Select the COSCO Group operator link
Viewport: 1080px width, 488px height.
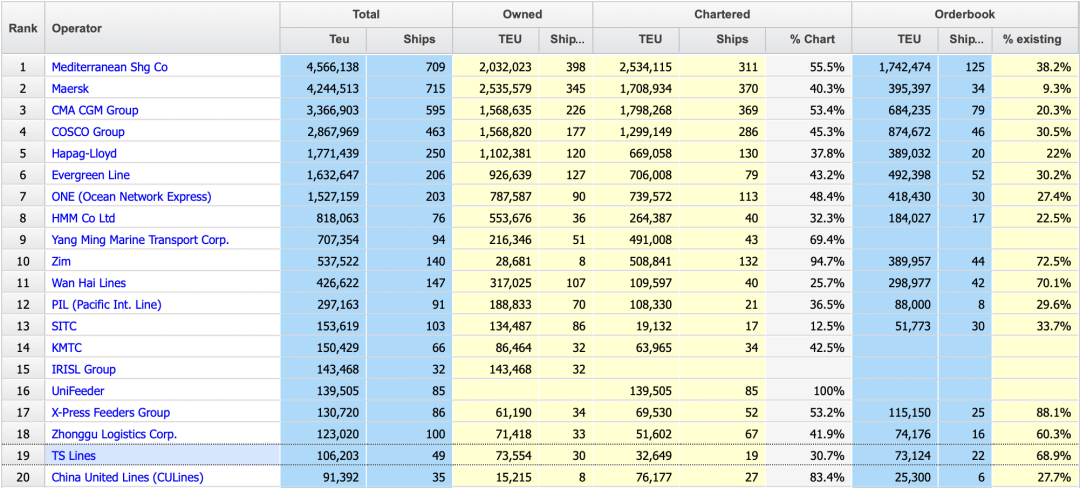[x=88, y=132]
